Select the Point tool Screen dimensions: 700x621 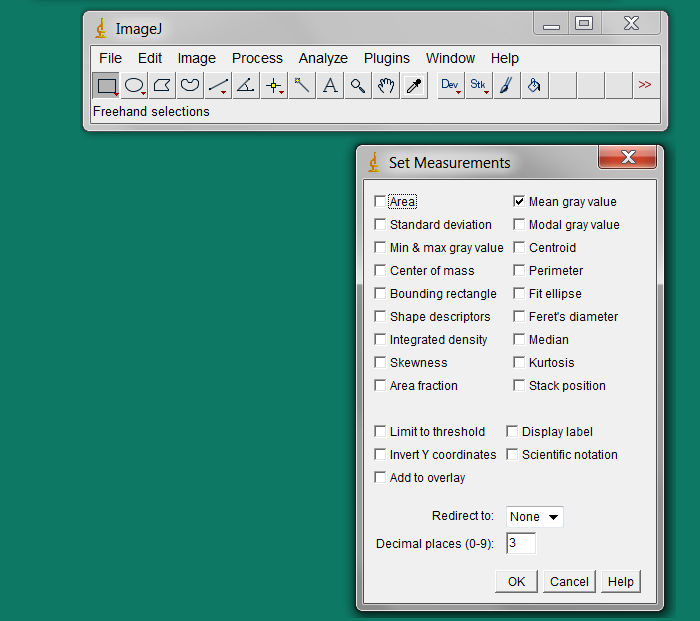click(274, 85)
